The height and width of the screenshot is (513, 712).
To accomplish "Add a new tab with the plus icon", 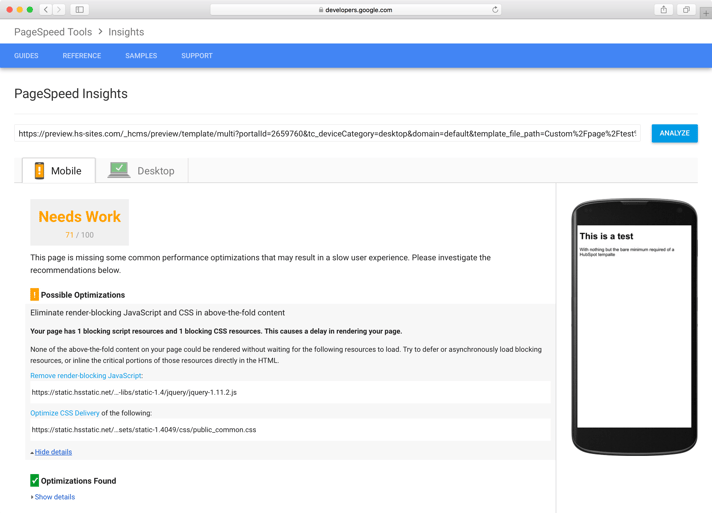I will pos(706,13).
